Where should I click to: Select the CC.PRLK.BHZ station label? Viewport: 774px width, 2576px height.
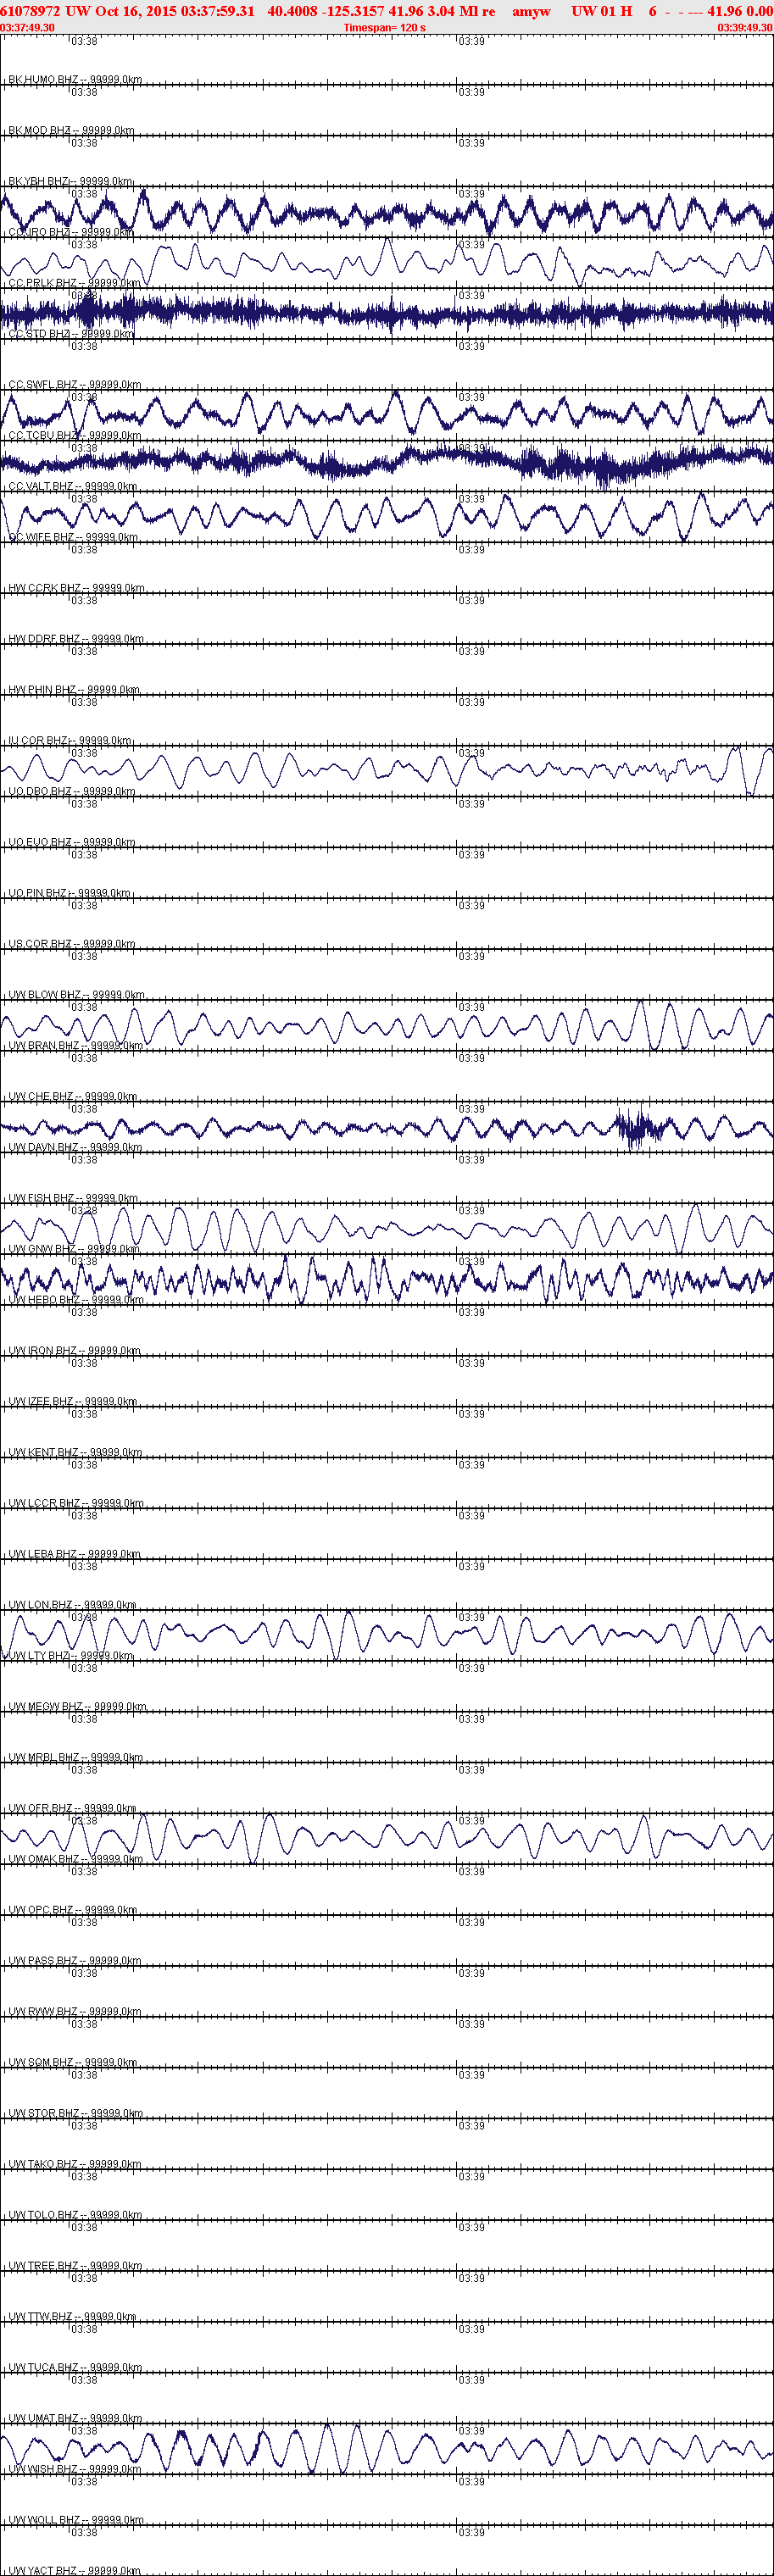[x=74, y=283]
